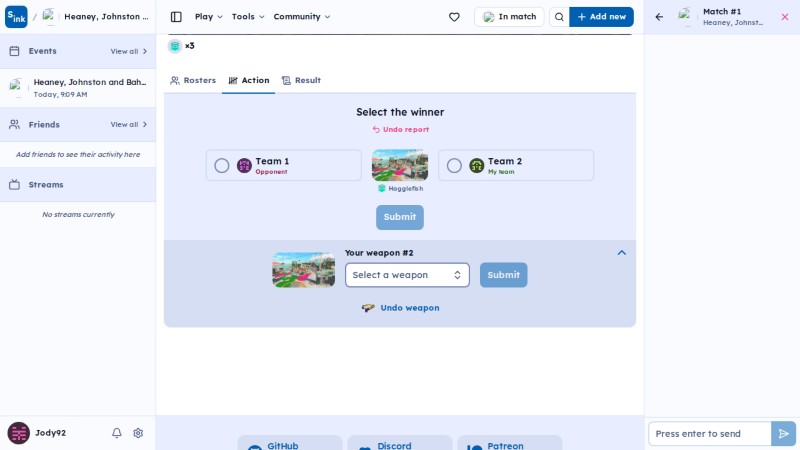Click the Add new button
Image resolution: width=800 pixels, height=450 pixels.
coord(602,17)
